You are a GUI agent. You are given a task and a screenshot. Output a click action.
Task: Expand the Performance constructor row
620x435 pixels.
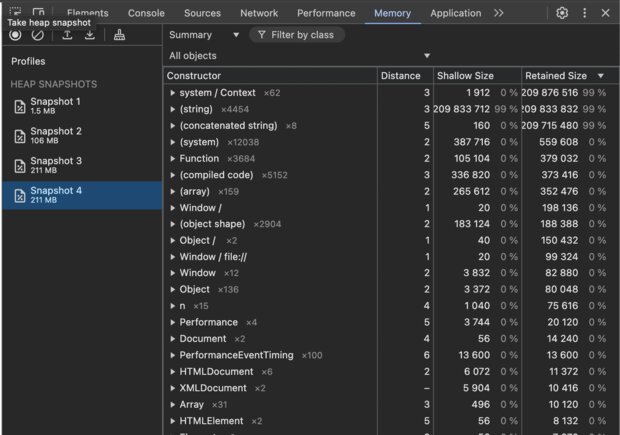pos(172,322)
